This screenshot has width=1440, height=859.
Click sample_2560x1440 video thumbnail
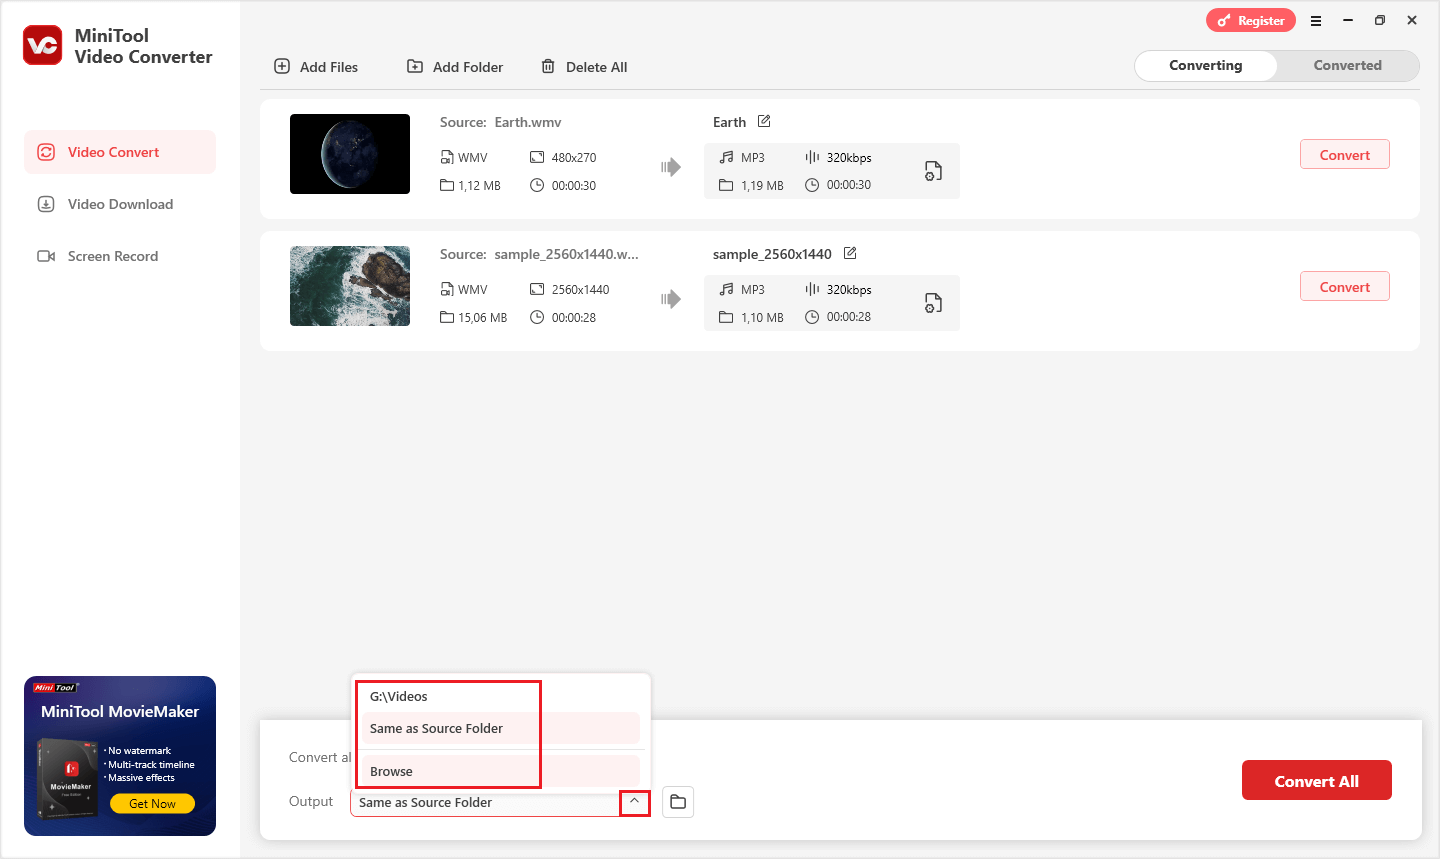click(x=350, y=286)
